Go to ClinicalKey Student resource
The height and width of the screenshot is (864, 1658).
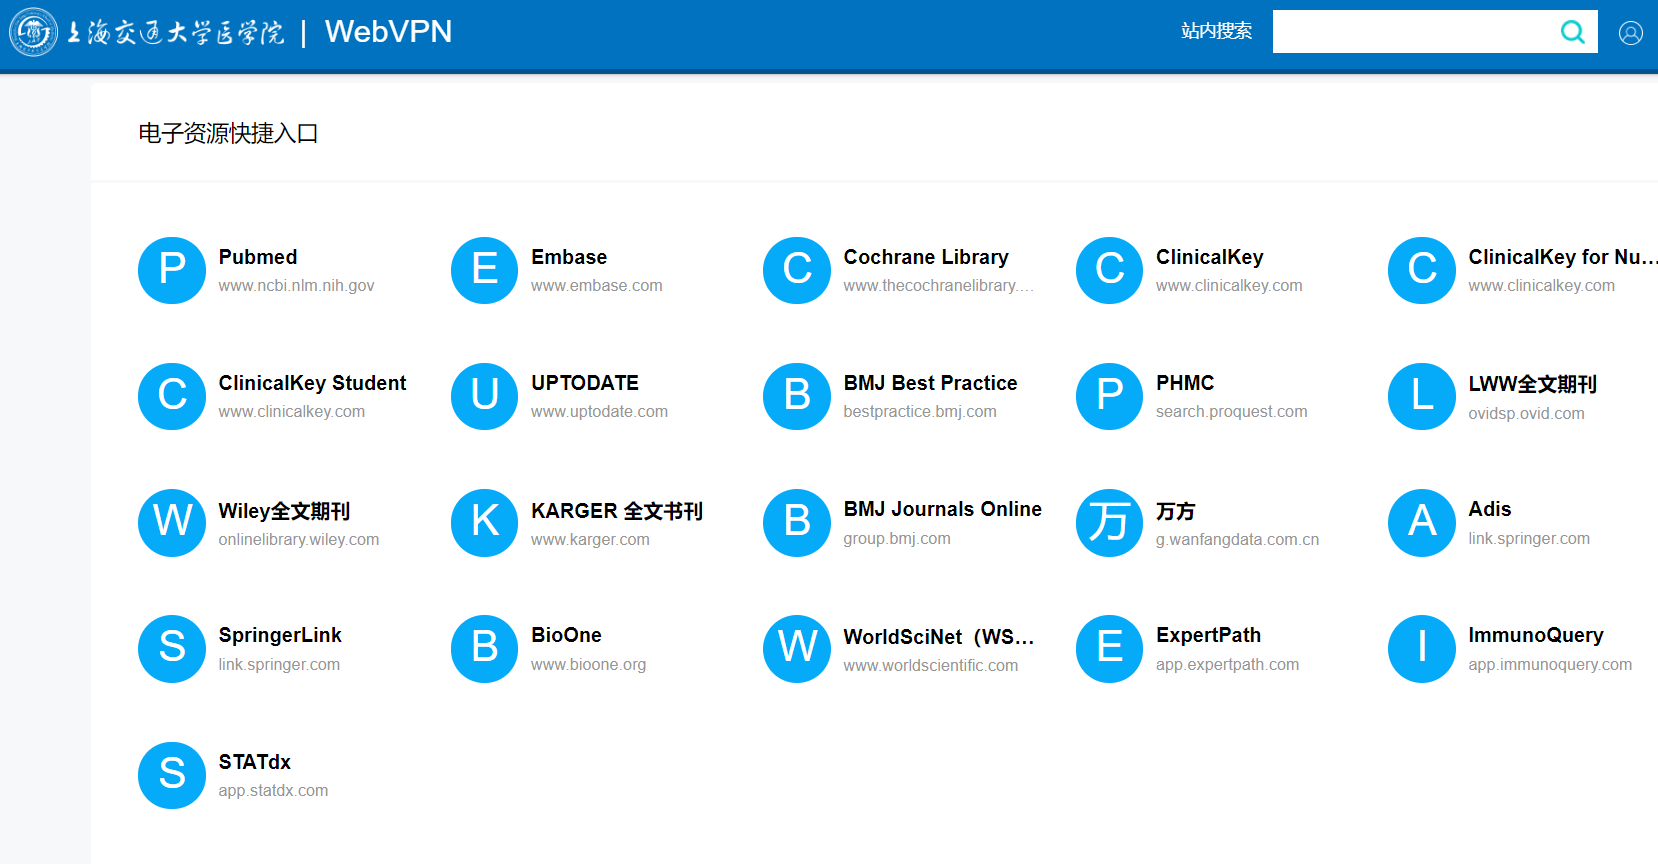(x=312, y=383)
